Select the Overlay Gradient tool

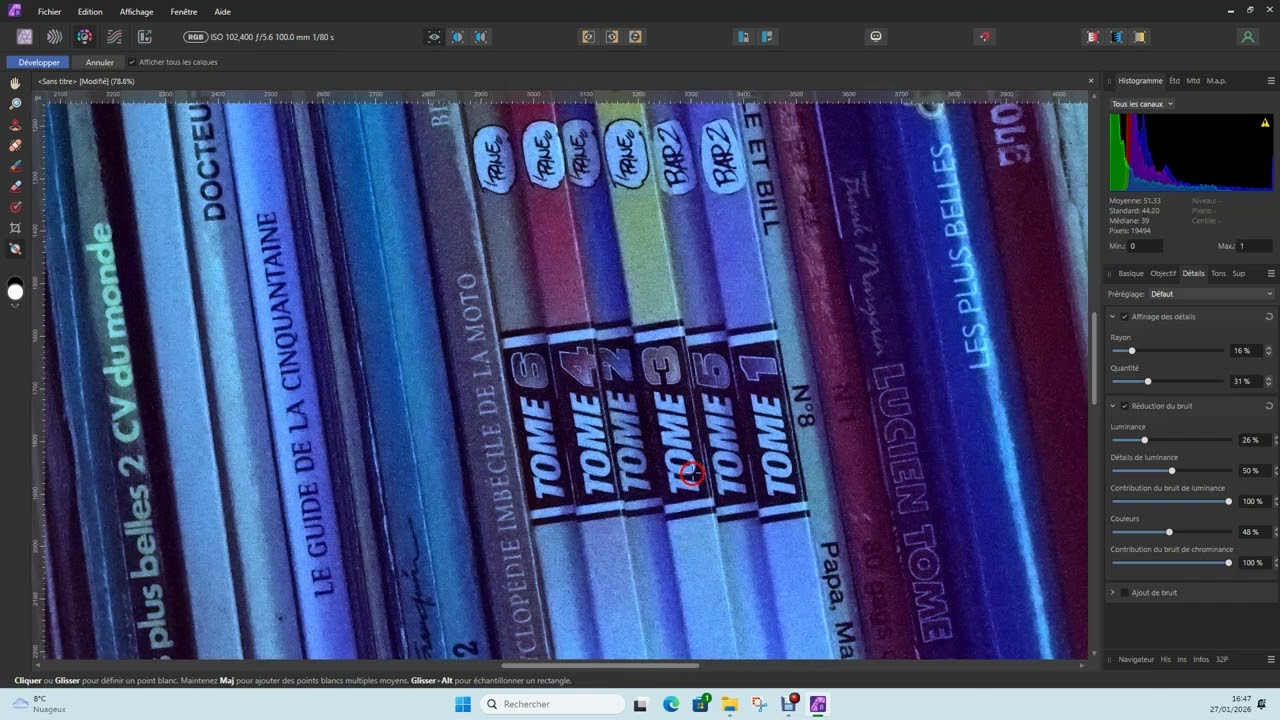[x=15, y=207]
